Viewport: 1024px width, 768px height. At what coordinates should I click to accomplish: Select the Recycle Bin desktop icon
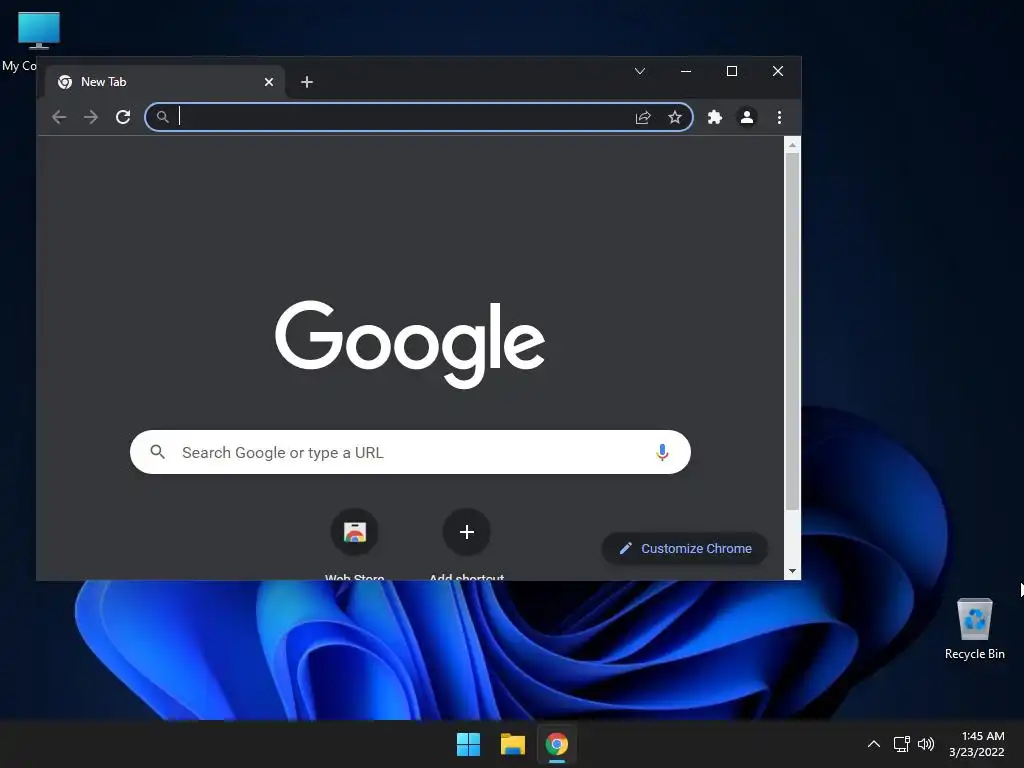tap(974, 629)
